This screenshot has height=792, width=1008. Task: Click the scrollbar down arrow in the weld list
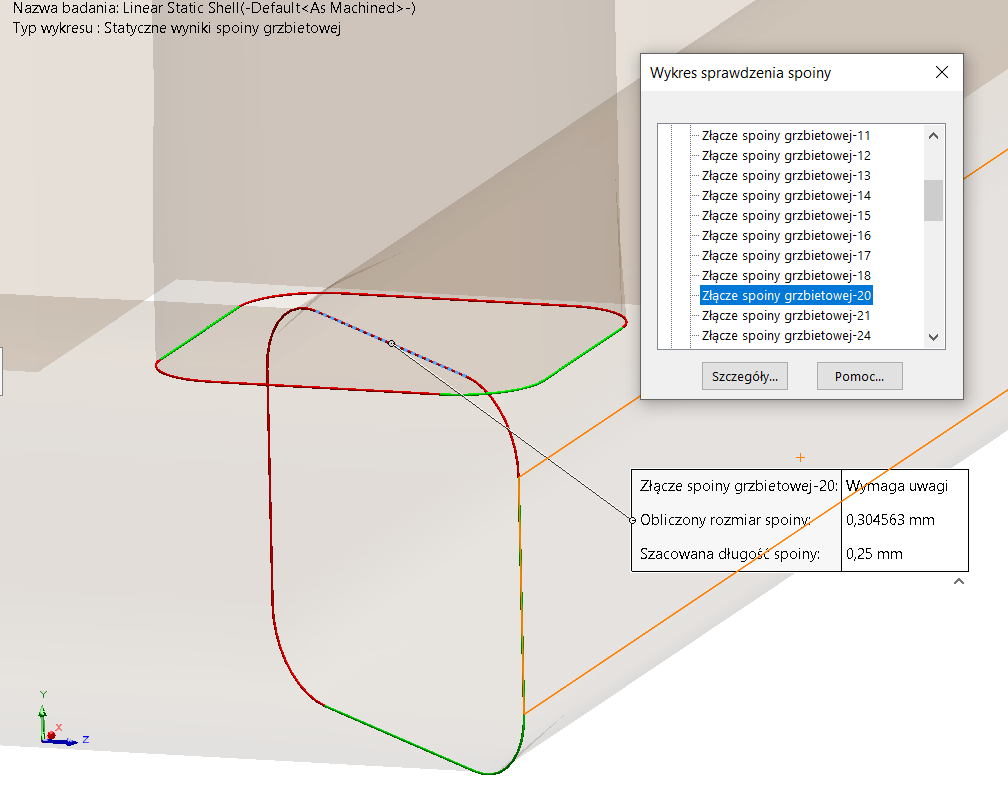[x=932, y=337]
